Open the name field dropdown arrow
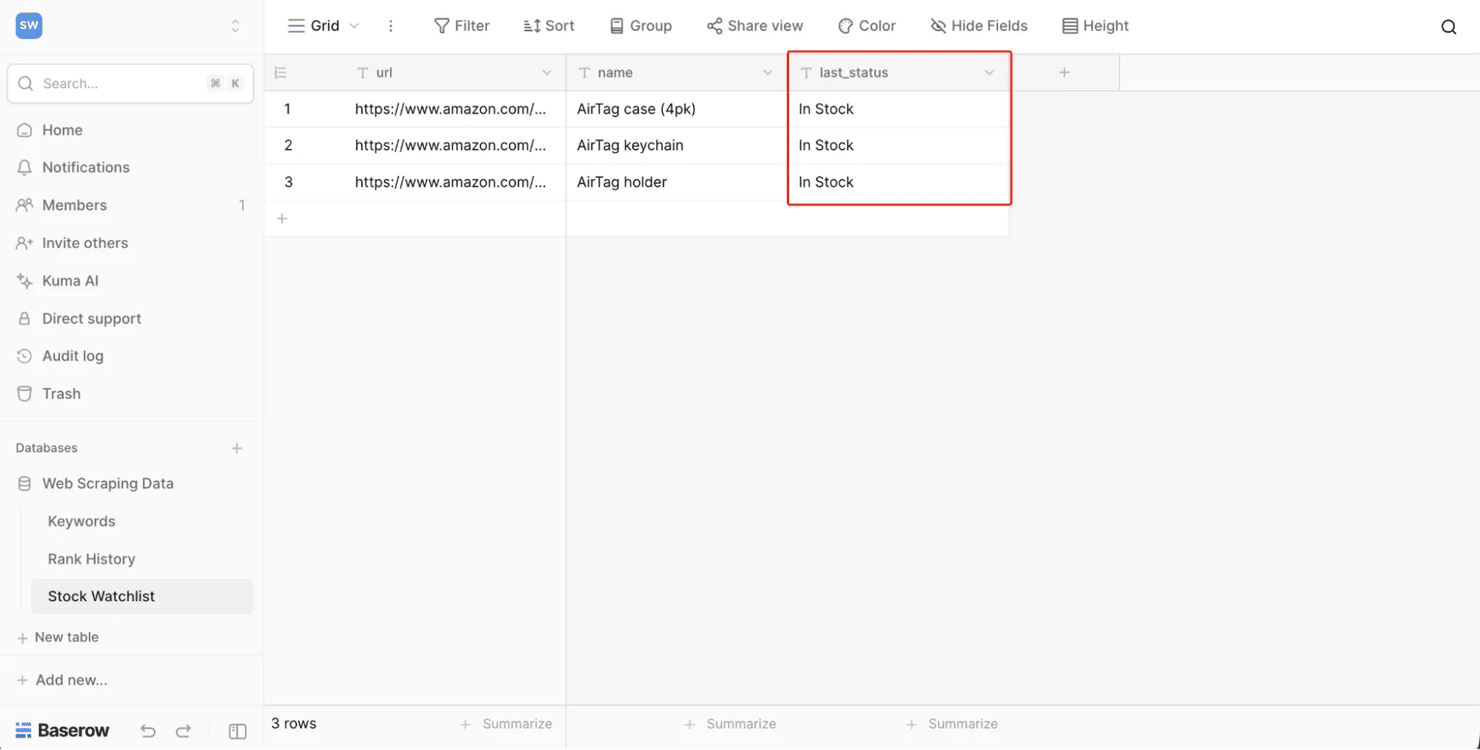The height and width of the screenshot is (750, 1480). pos(768,73)
